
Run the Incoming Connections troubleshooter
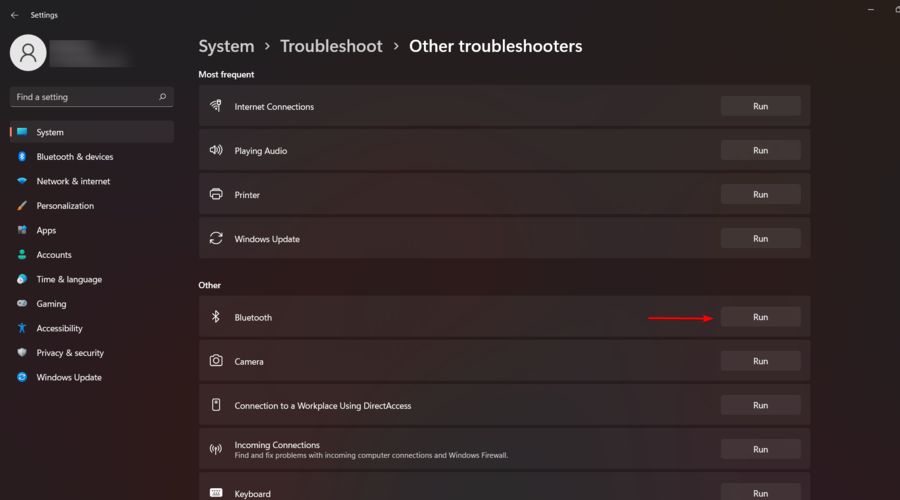click(761, 449)
